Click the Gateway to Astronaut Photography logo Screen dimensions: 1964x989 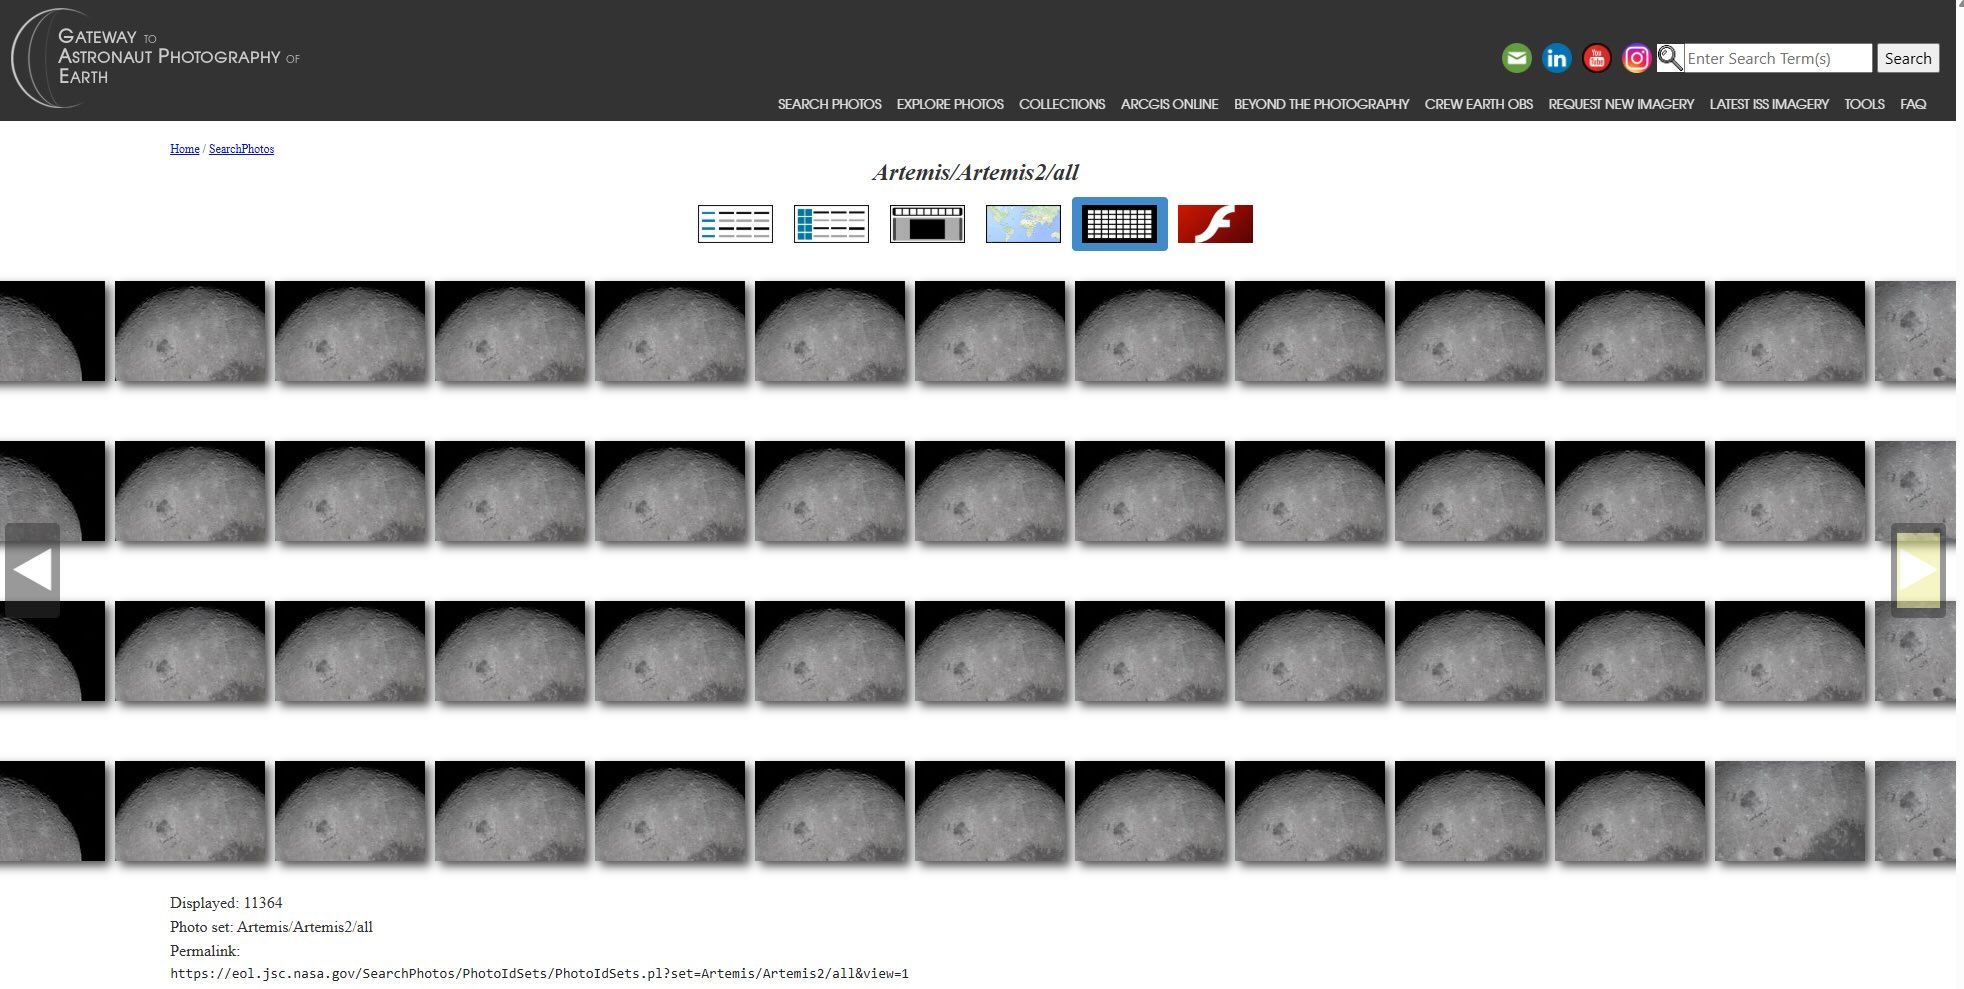156,57
